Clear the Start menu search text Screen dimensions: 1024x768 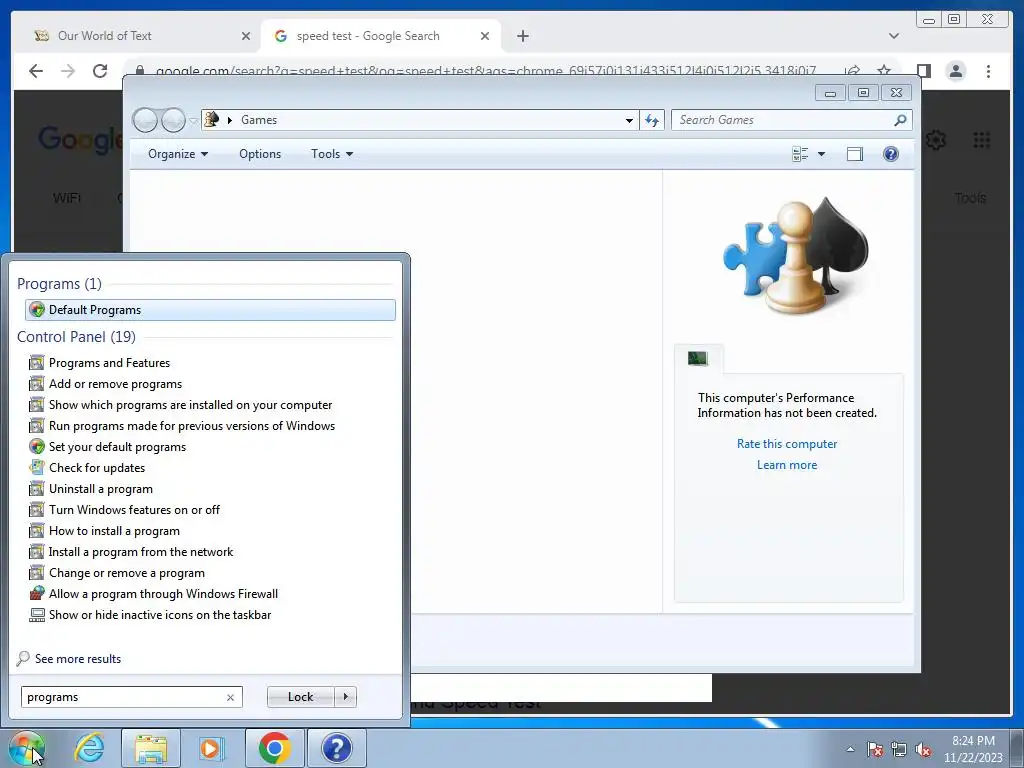231,697
